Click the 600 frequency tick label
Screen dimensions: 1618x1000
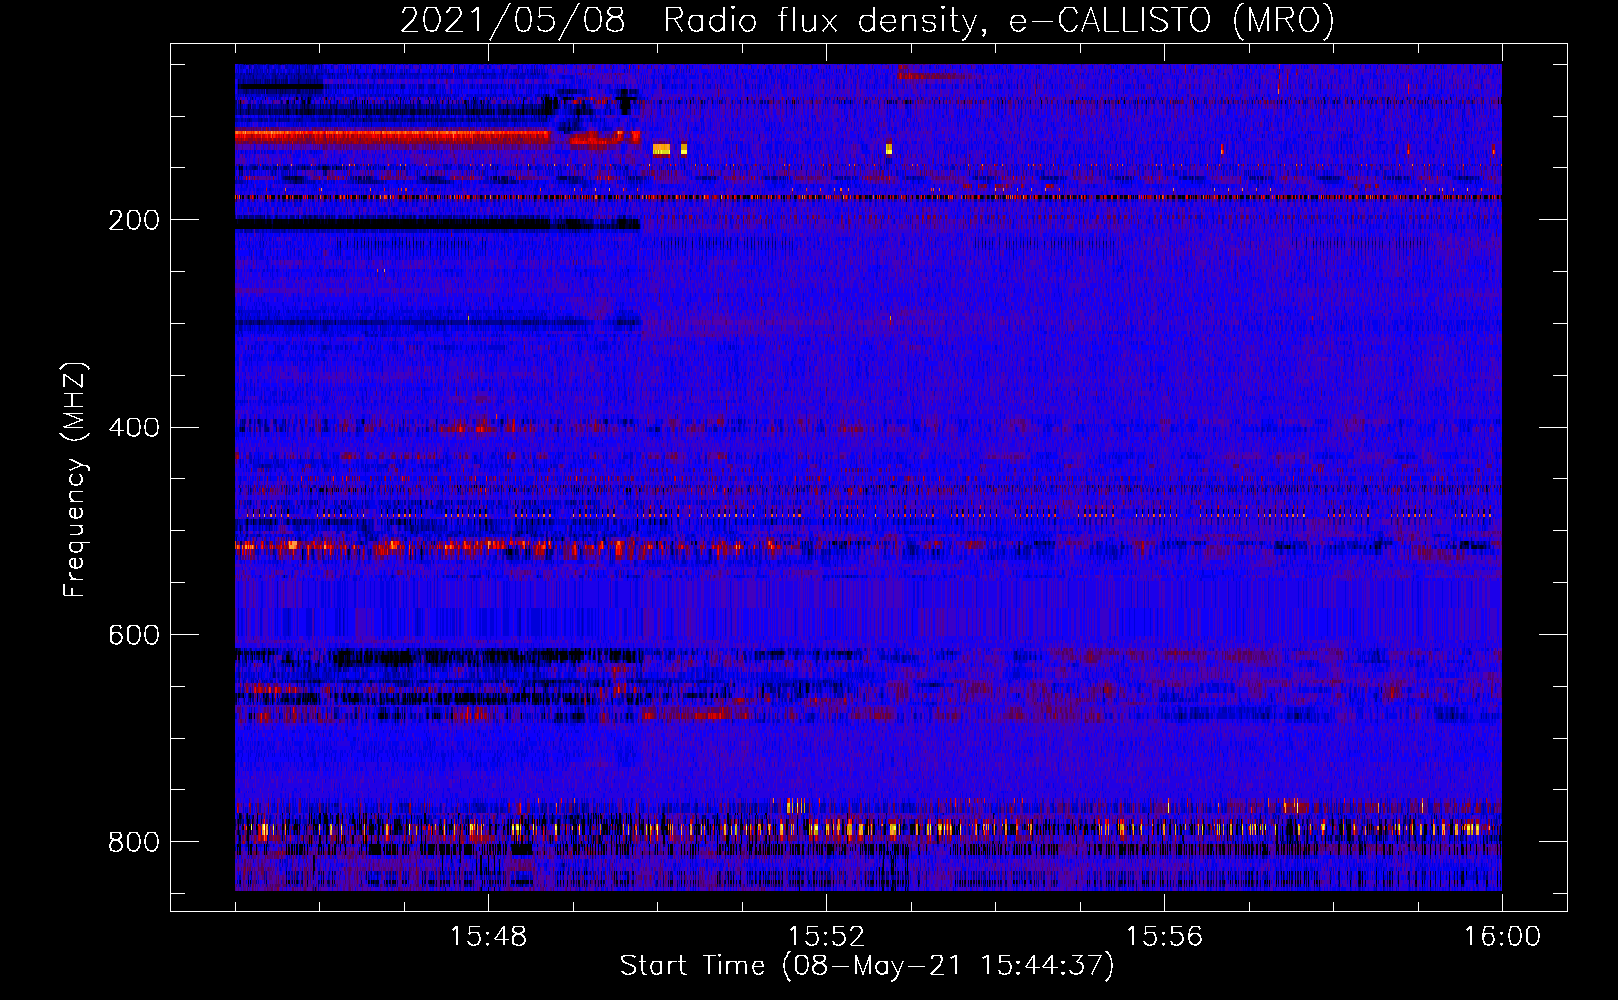[x=134, y=635]
